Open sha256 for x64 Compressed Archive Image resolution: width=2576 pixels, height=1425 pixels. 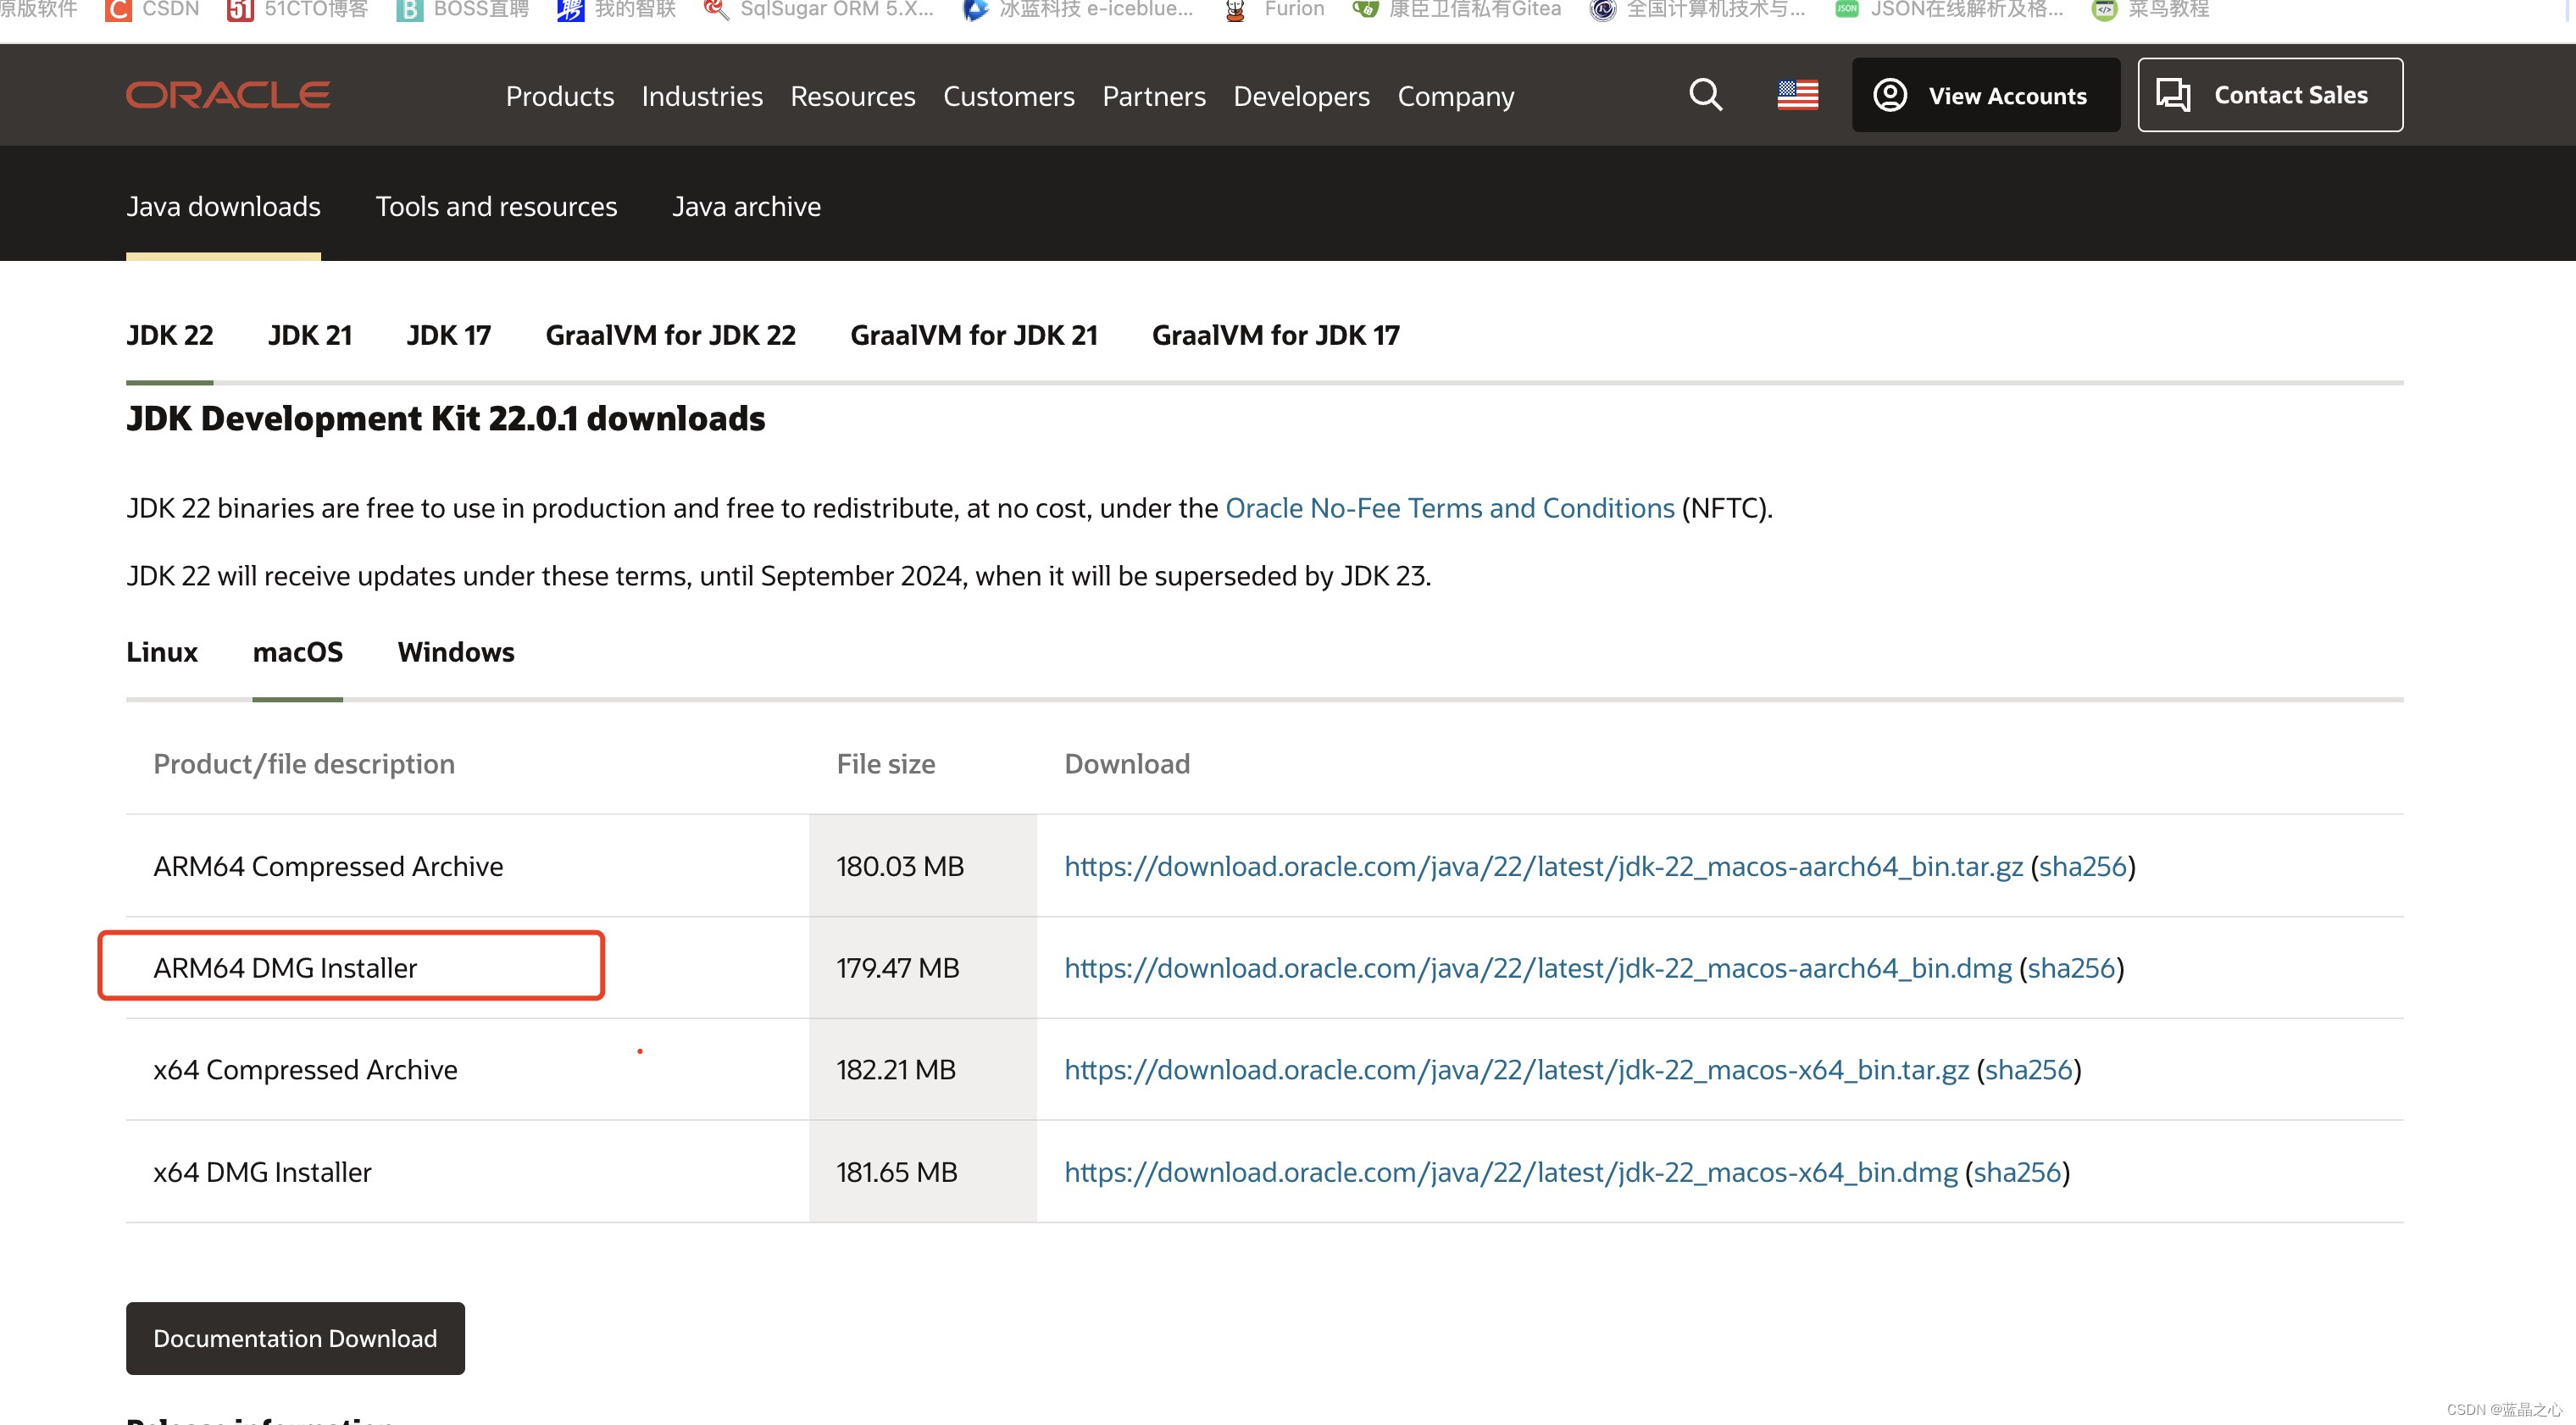point(2028,1070)
